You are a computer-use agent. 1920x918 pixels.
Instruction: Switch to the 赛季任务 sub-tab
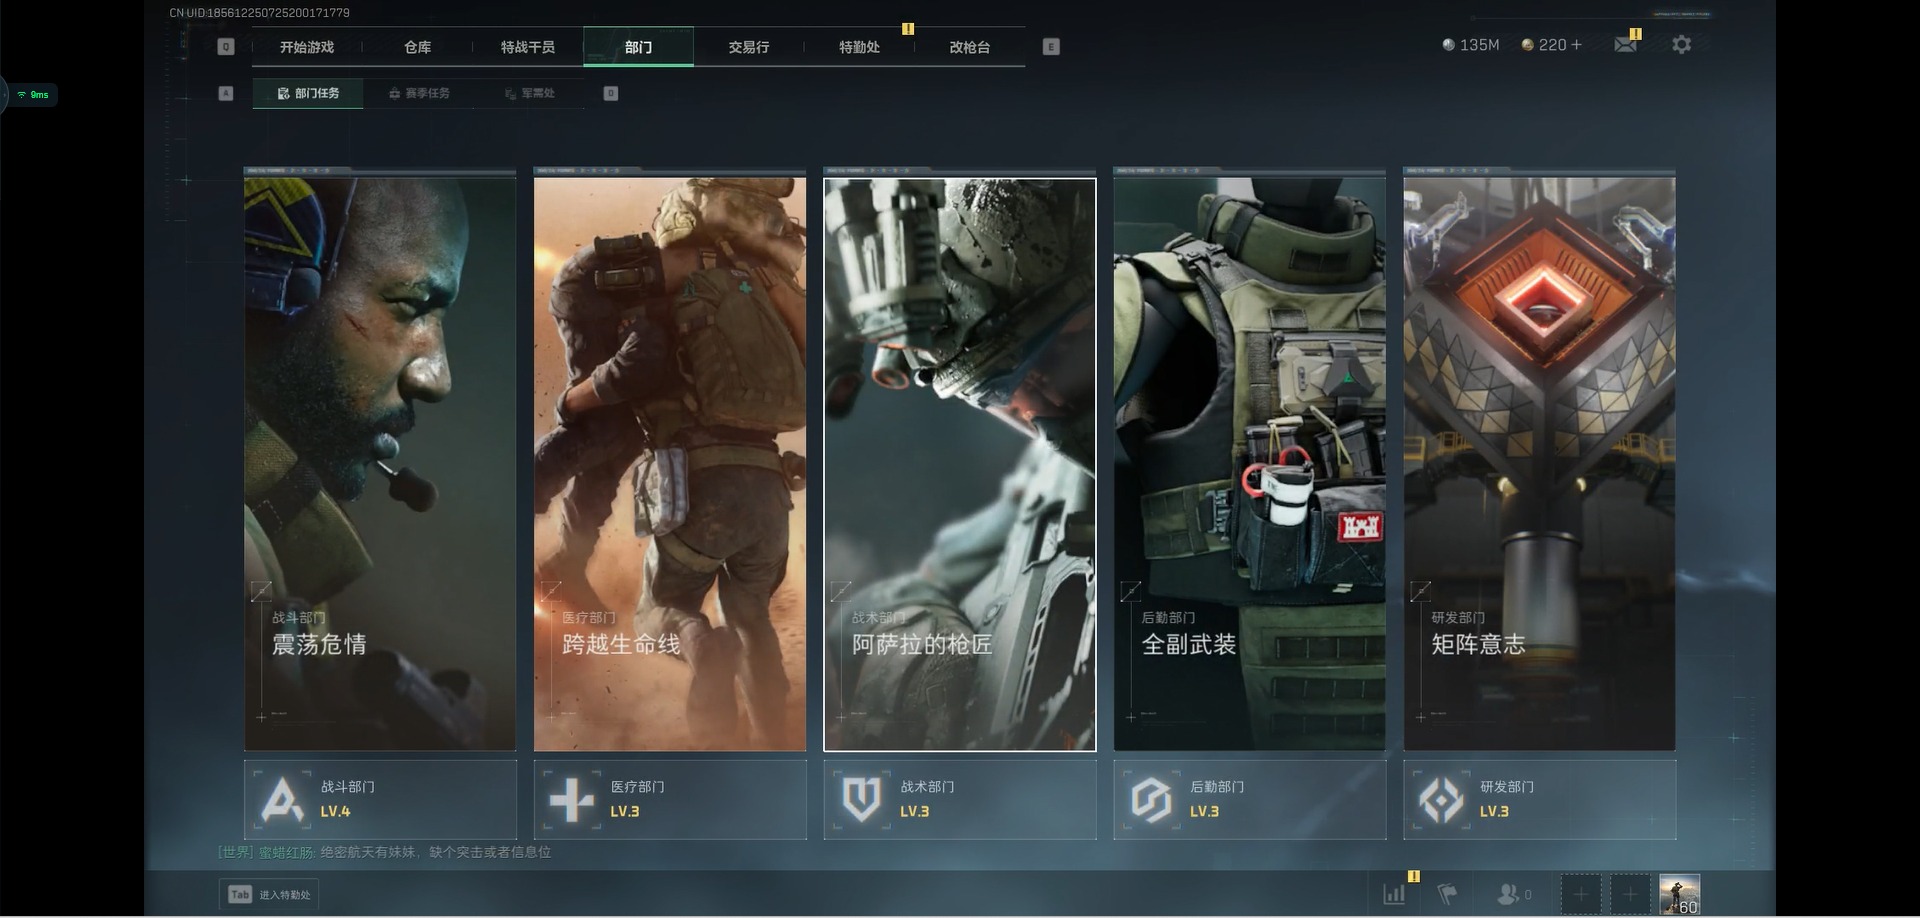click(419, 93)
